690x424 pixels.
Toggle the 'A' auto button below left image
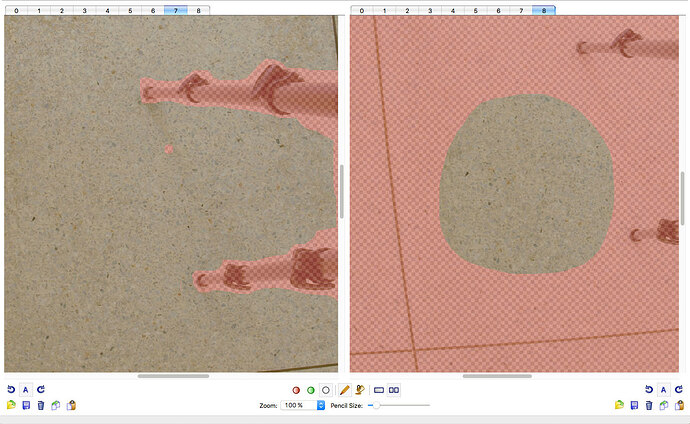[x=26, y=389]
